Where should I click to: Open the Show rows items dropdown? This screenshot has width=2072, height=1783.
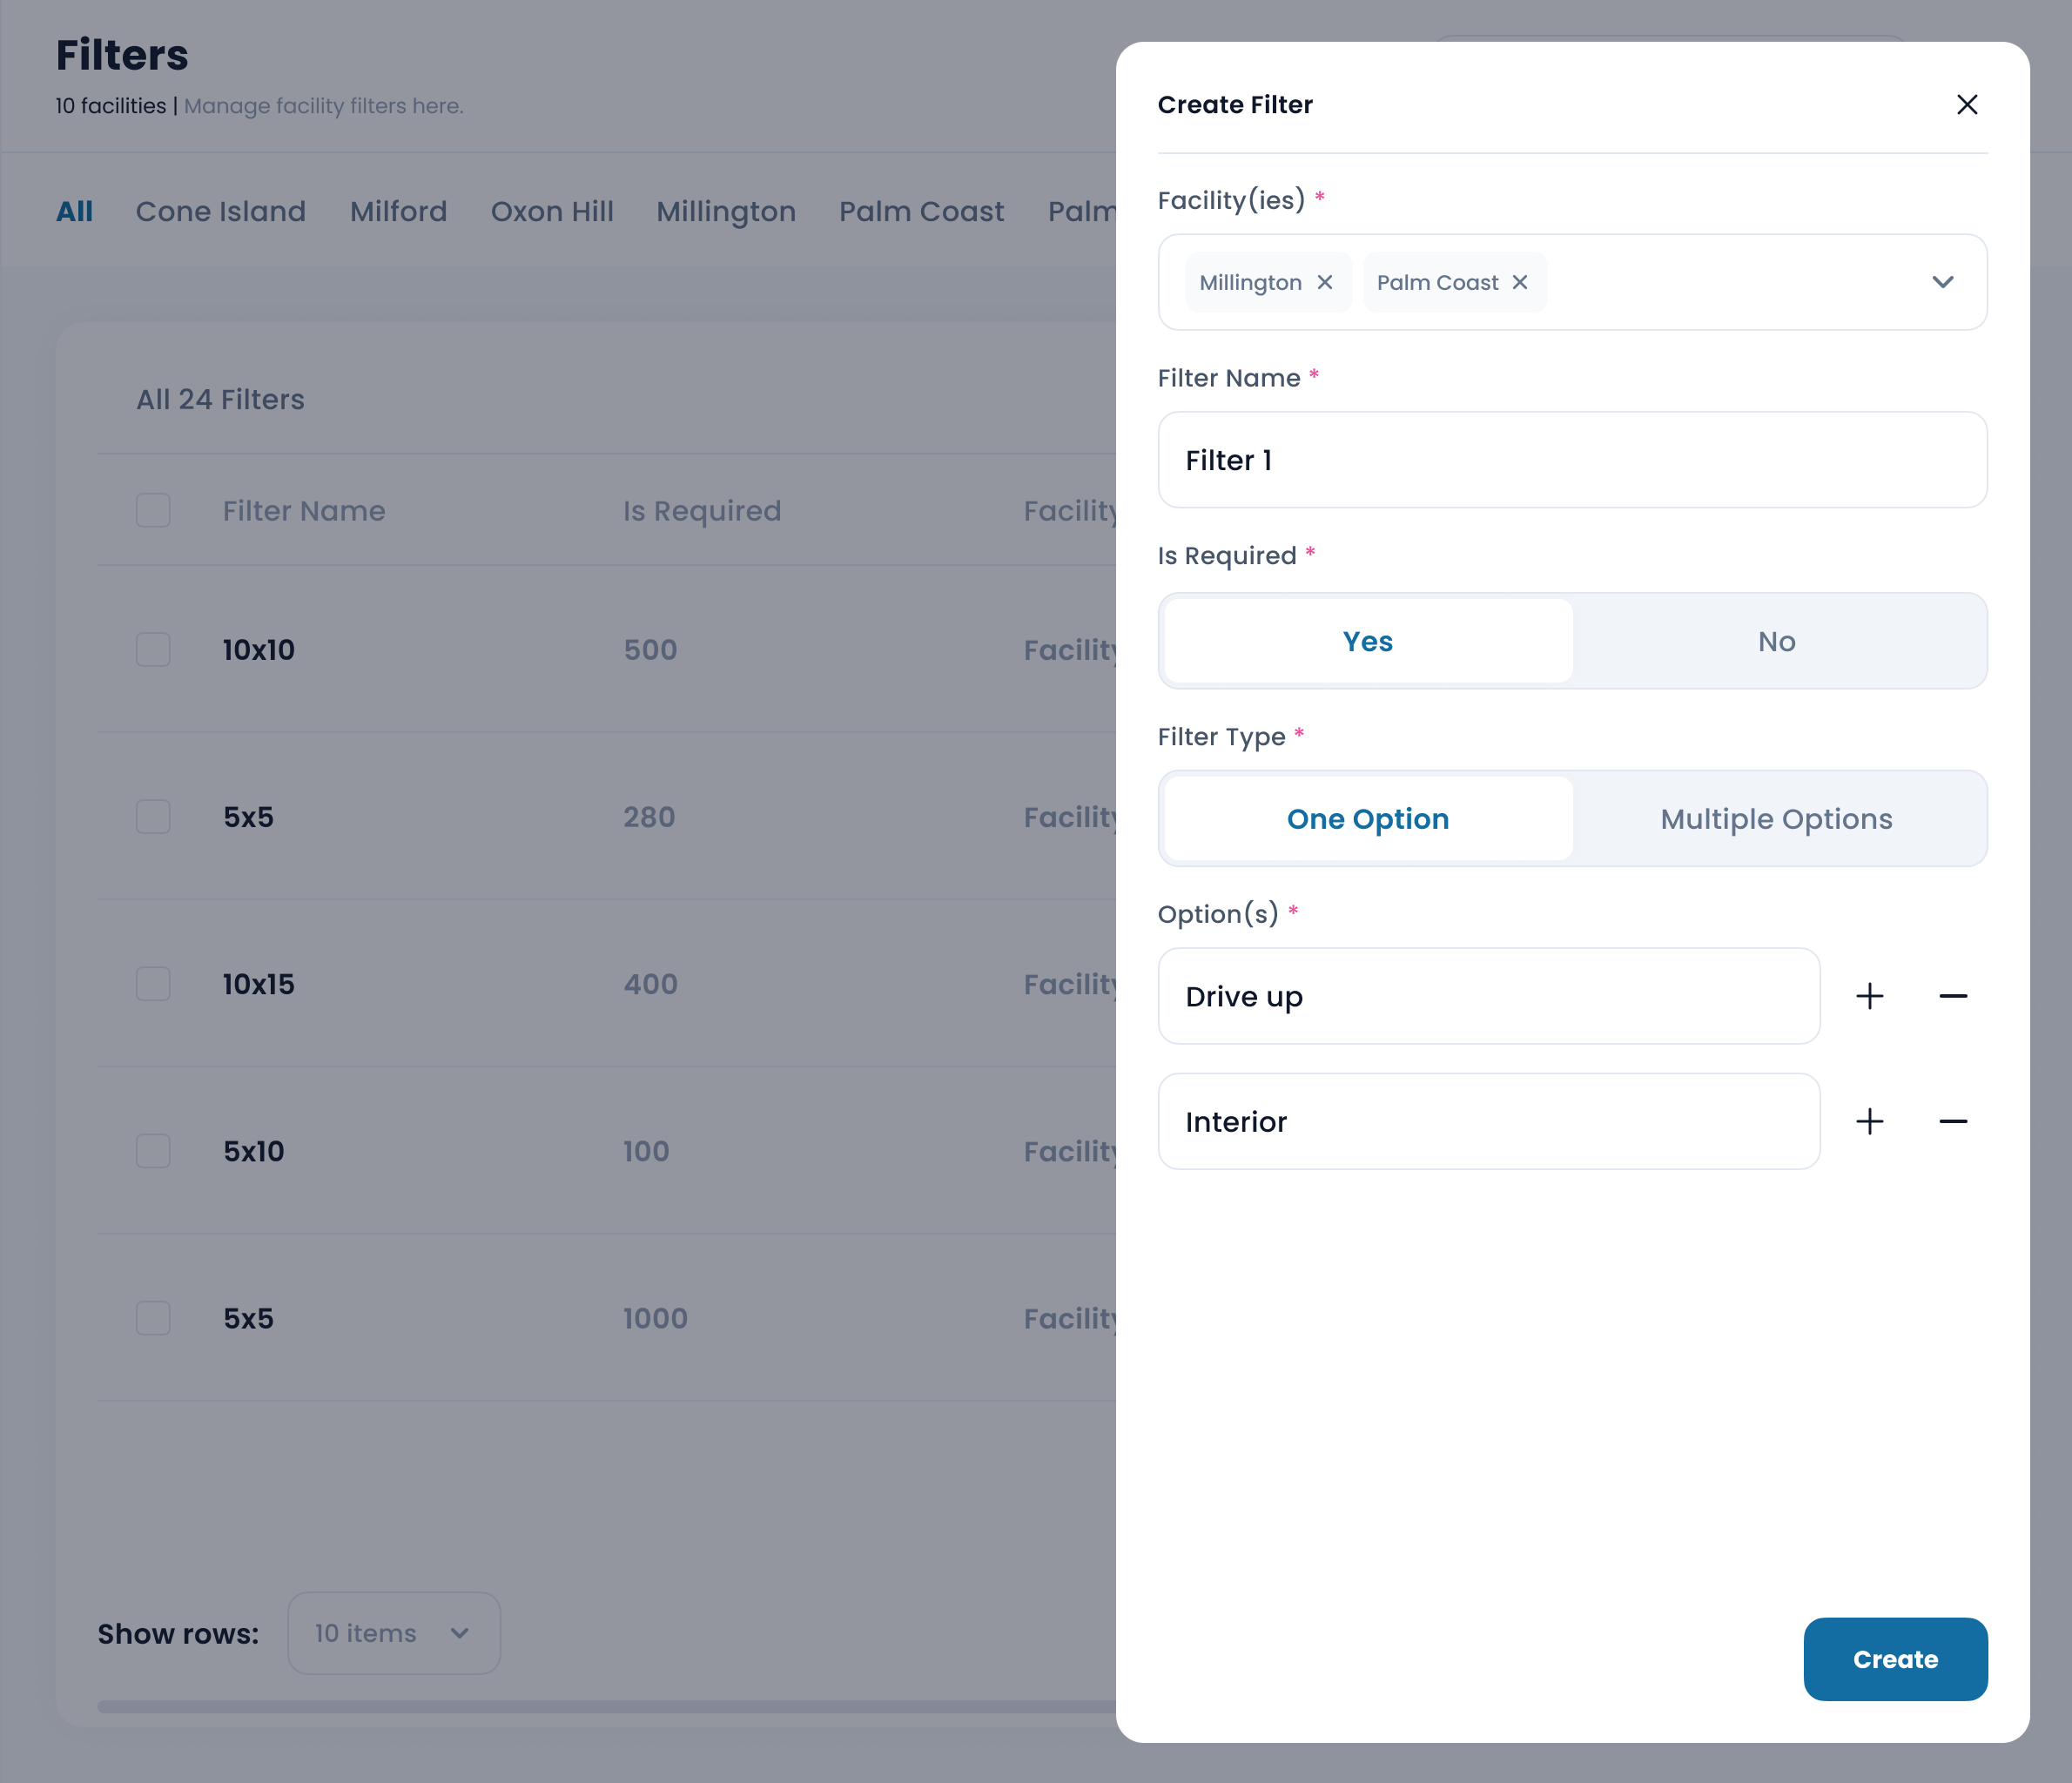point(393,1633)
